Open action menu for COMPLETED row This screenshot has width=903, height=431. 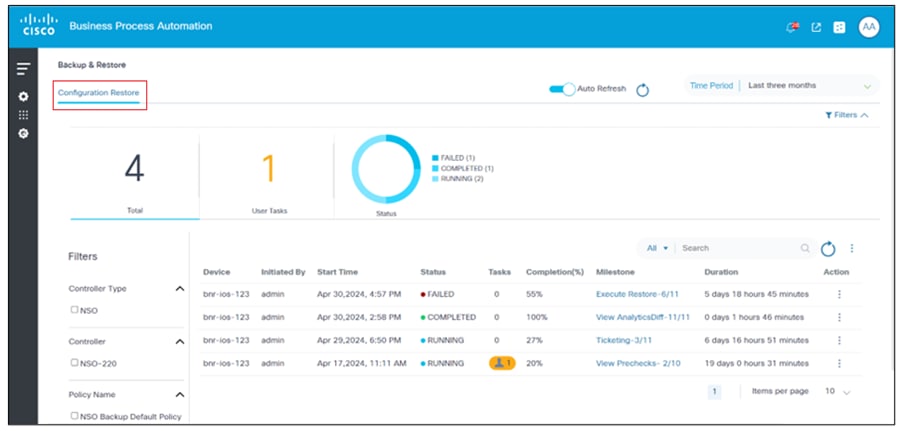[839, 317]
